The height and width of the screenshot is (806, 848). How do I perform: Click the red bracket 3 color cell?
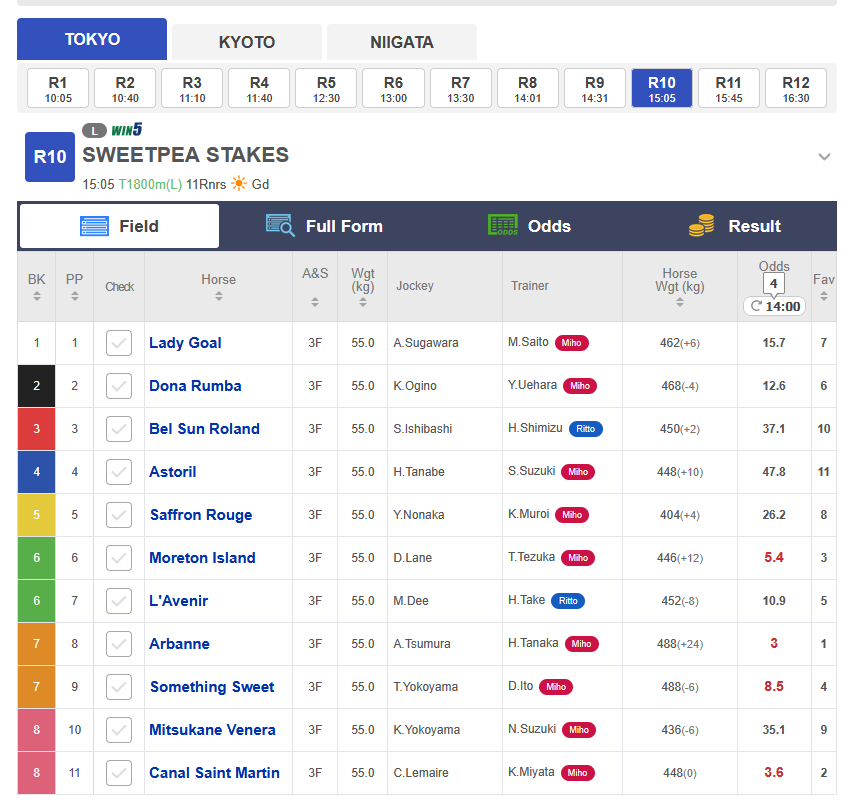coord(37,429)
